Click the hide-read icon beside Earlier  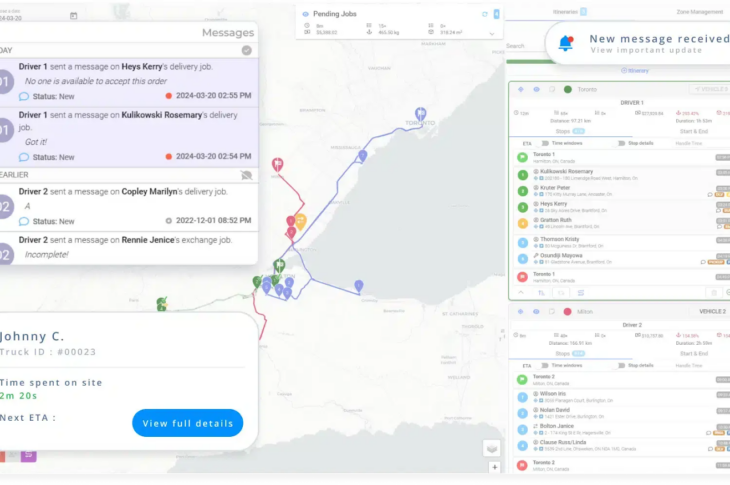tap(247, 174)
